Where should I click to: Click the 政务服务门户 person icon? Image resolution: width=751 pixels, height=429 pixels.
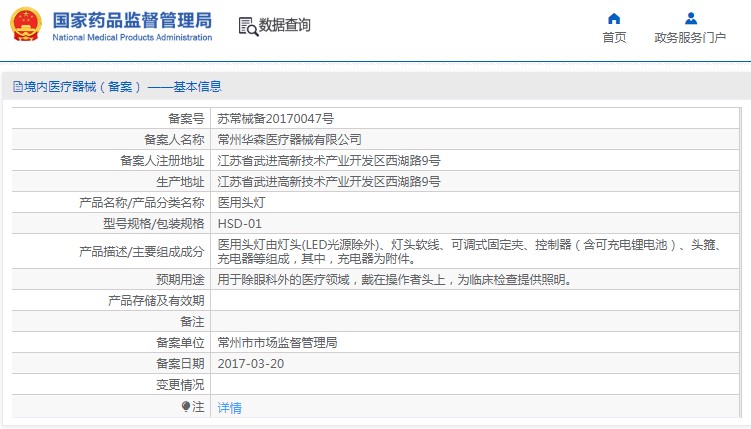[x=690, y=18]
